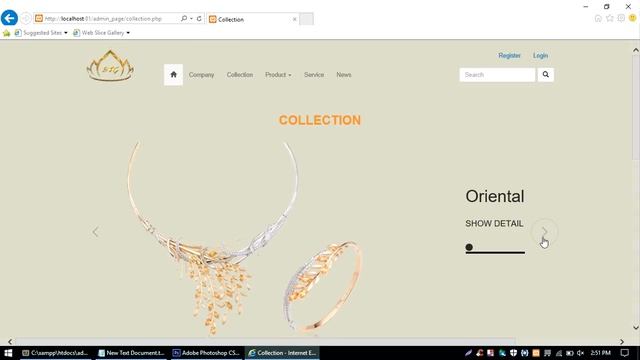Screen dimensions: 640x360
Task: Click the orange XAMPP tray icon
Action: click(536, 353)
